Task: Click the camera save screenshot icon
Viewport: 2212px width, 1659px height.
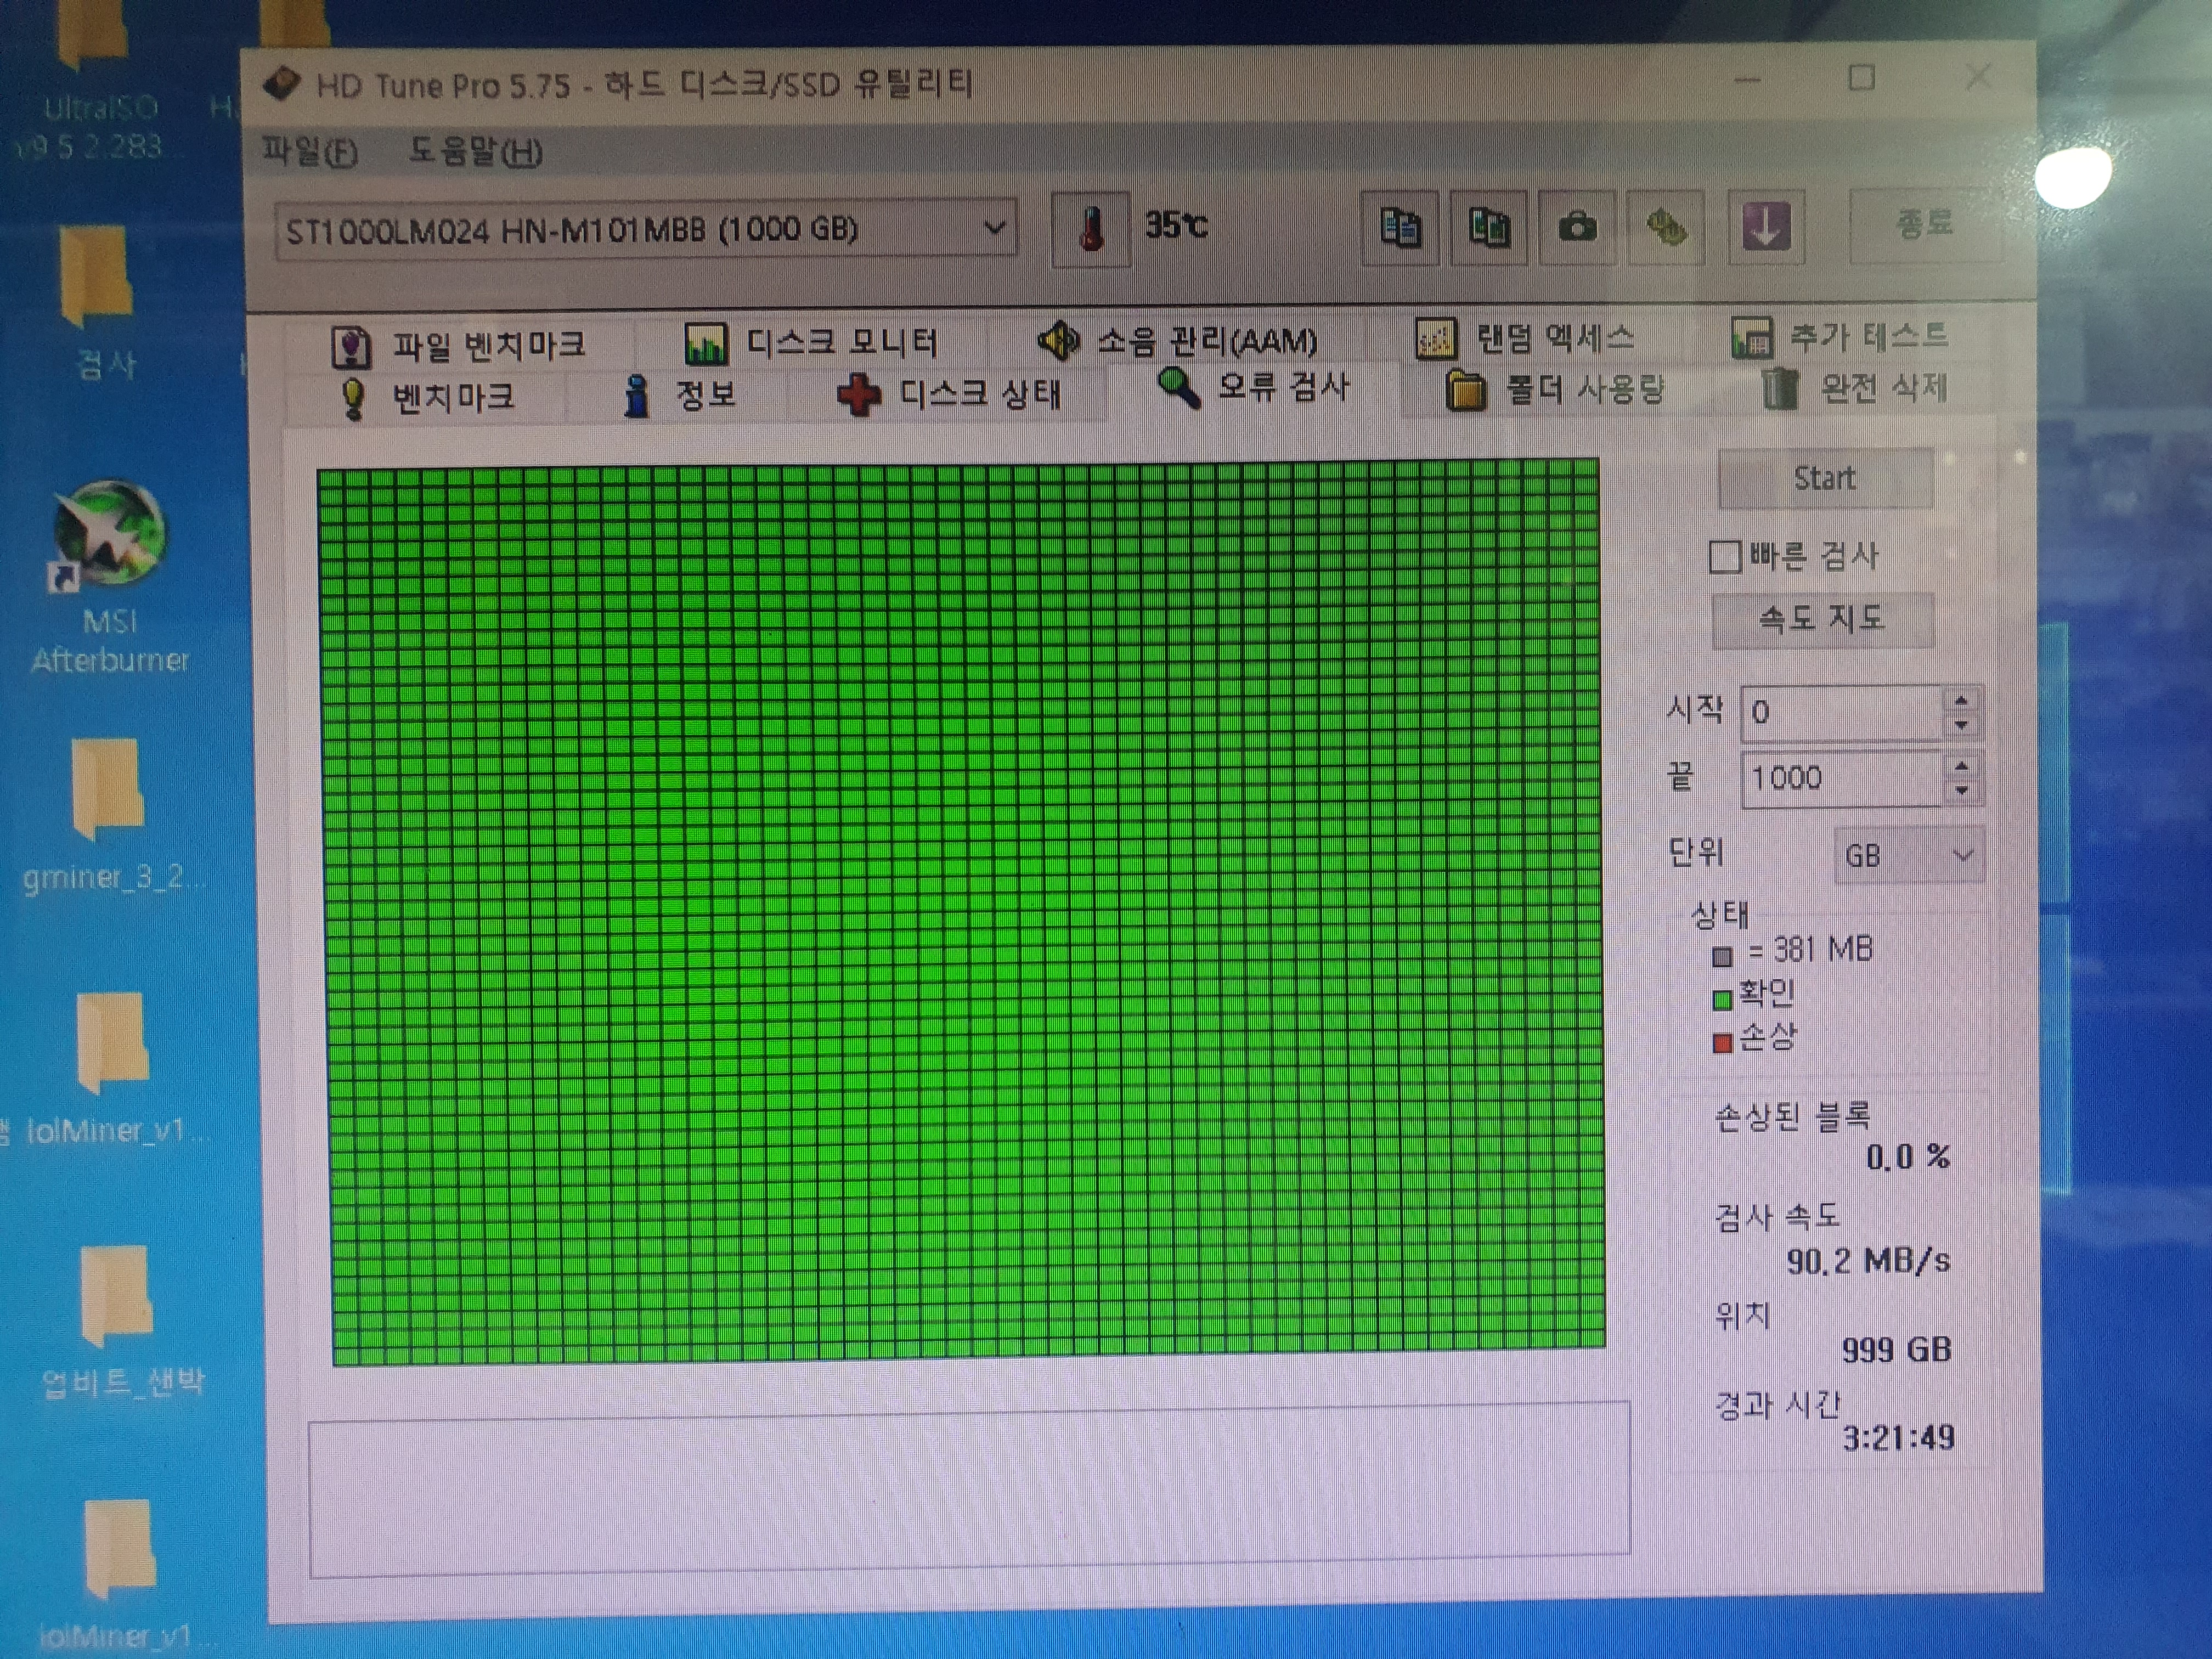Action: tap(1577, 227)
